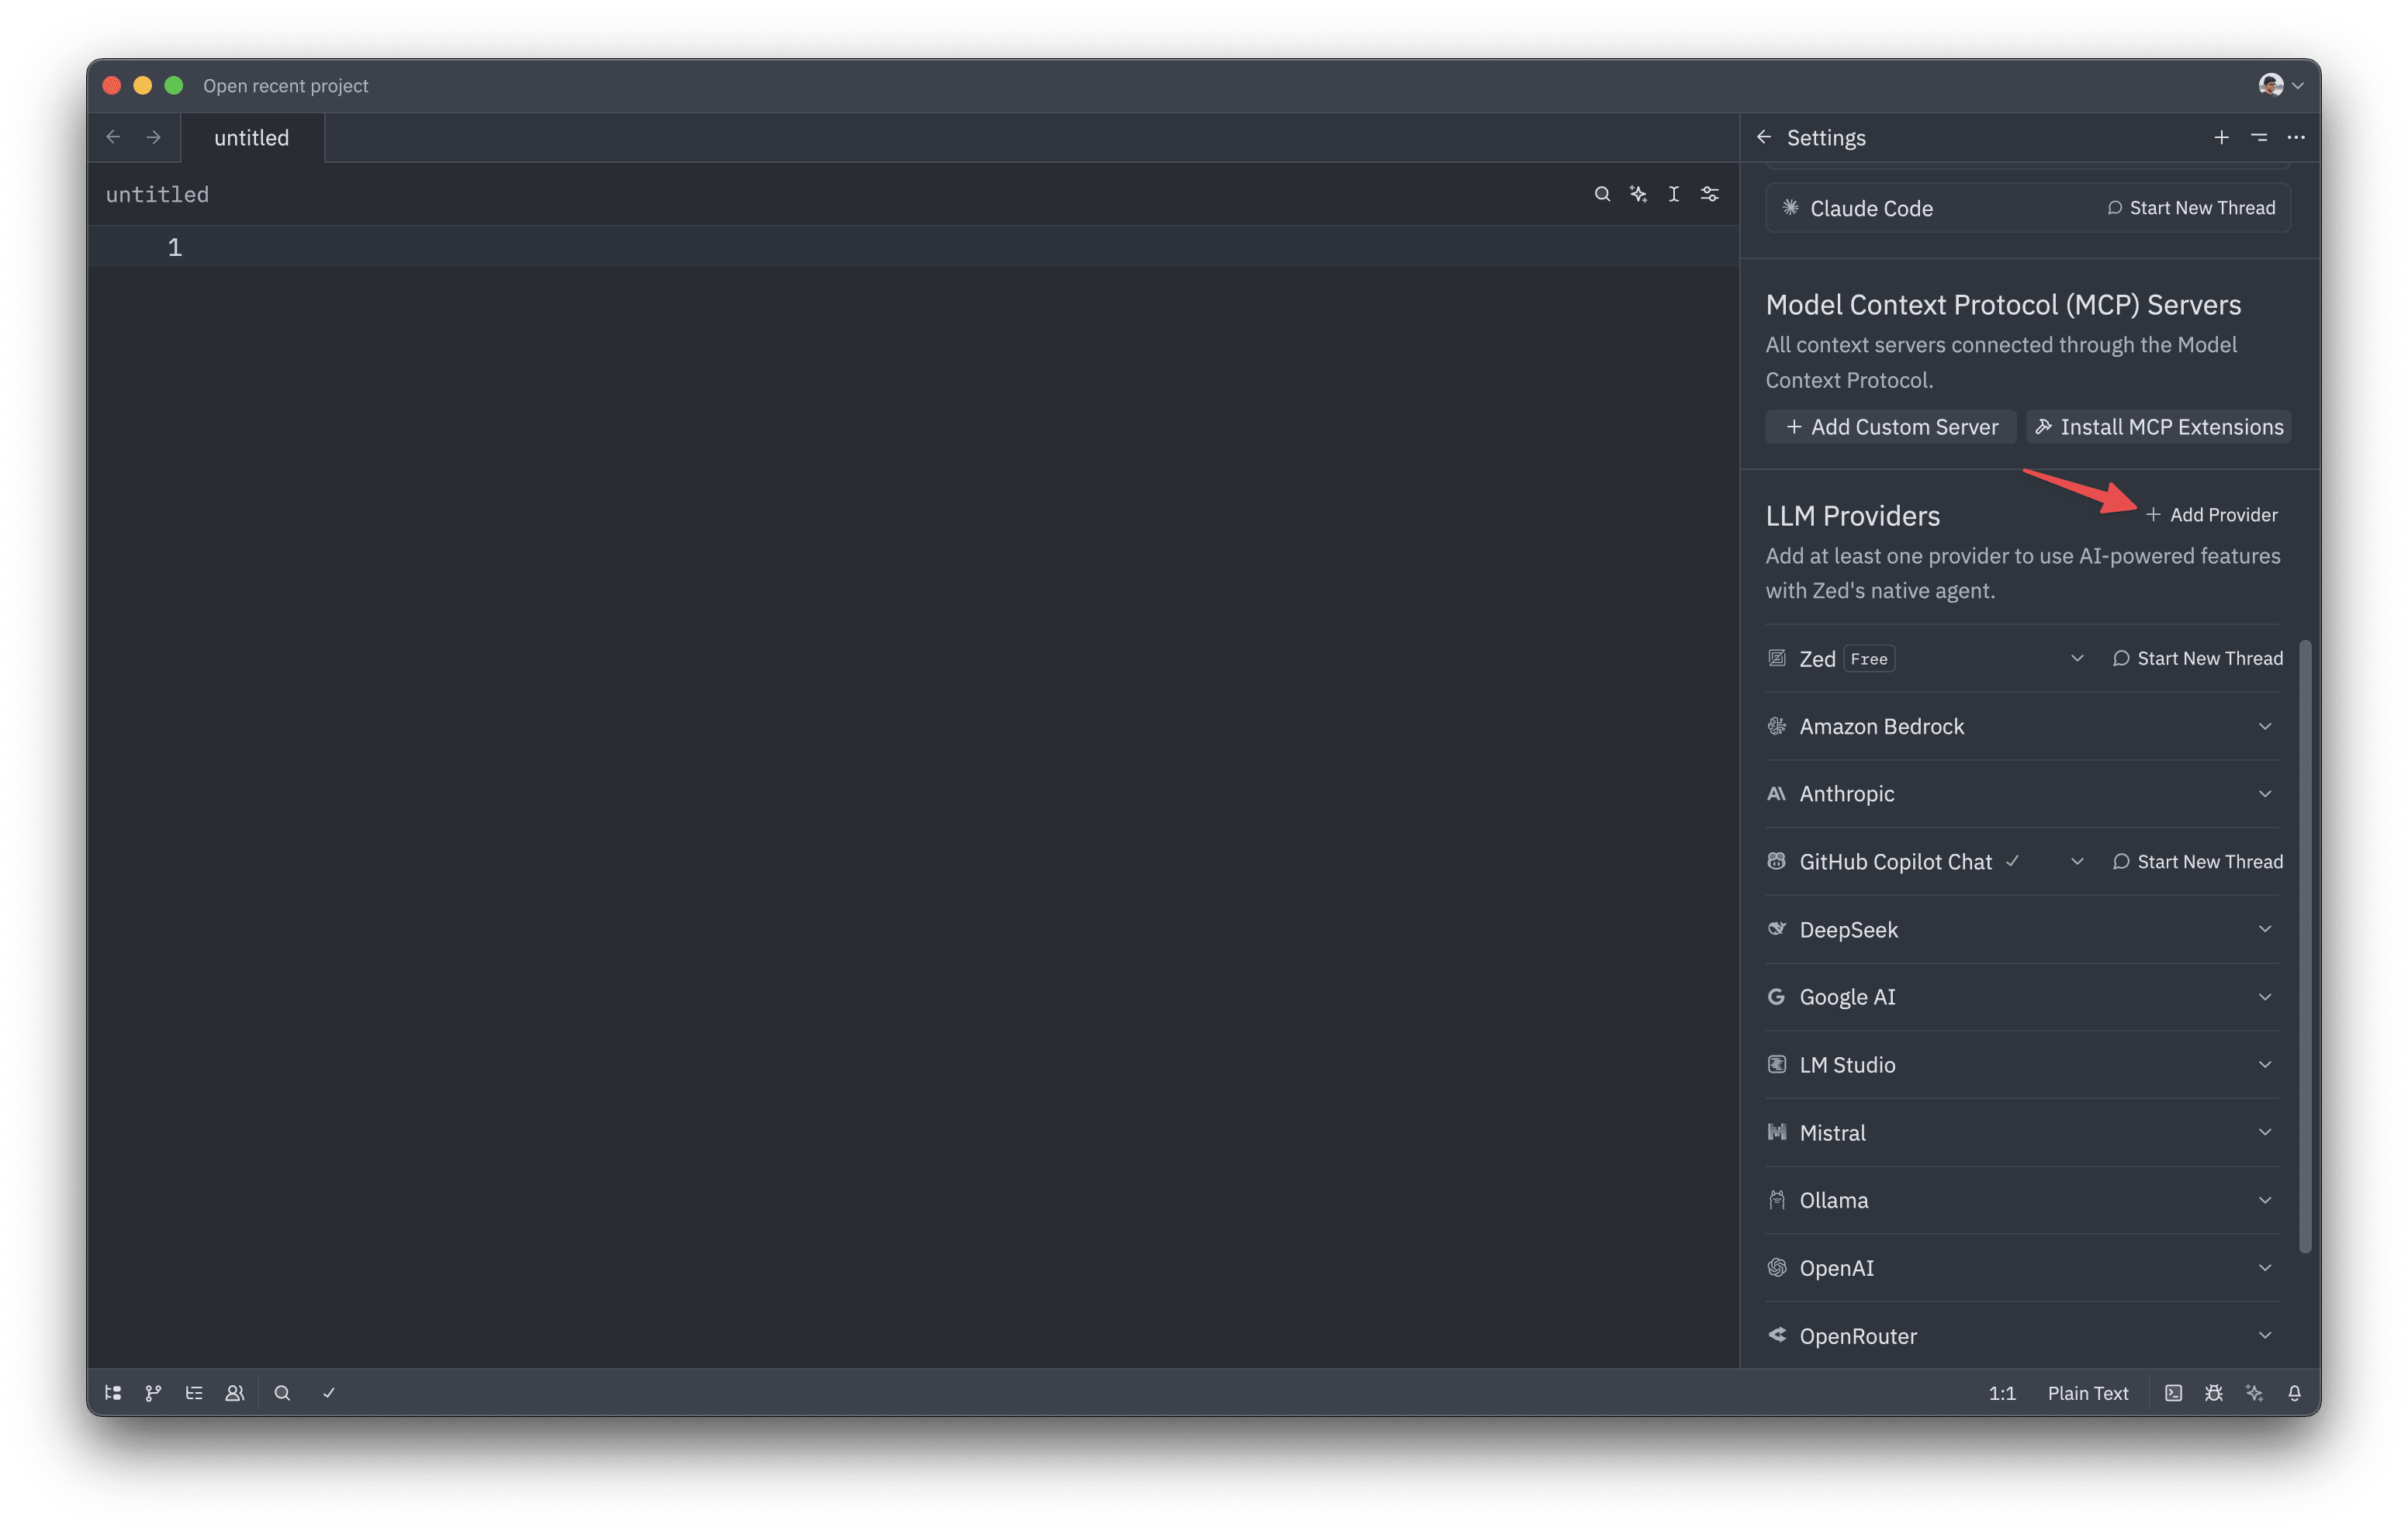Open the user avatar menu in title bar
The width and height of the screenshot is (2408, 1531).
click(2280, 85)
